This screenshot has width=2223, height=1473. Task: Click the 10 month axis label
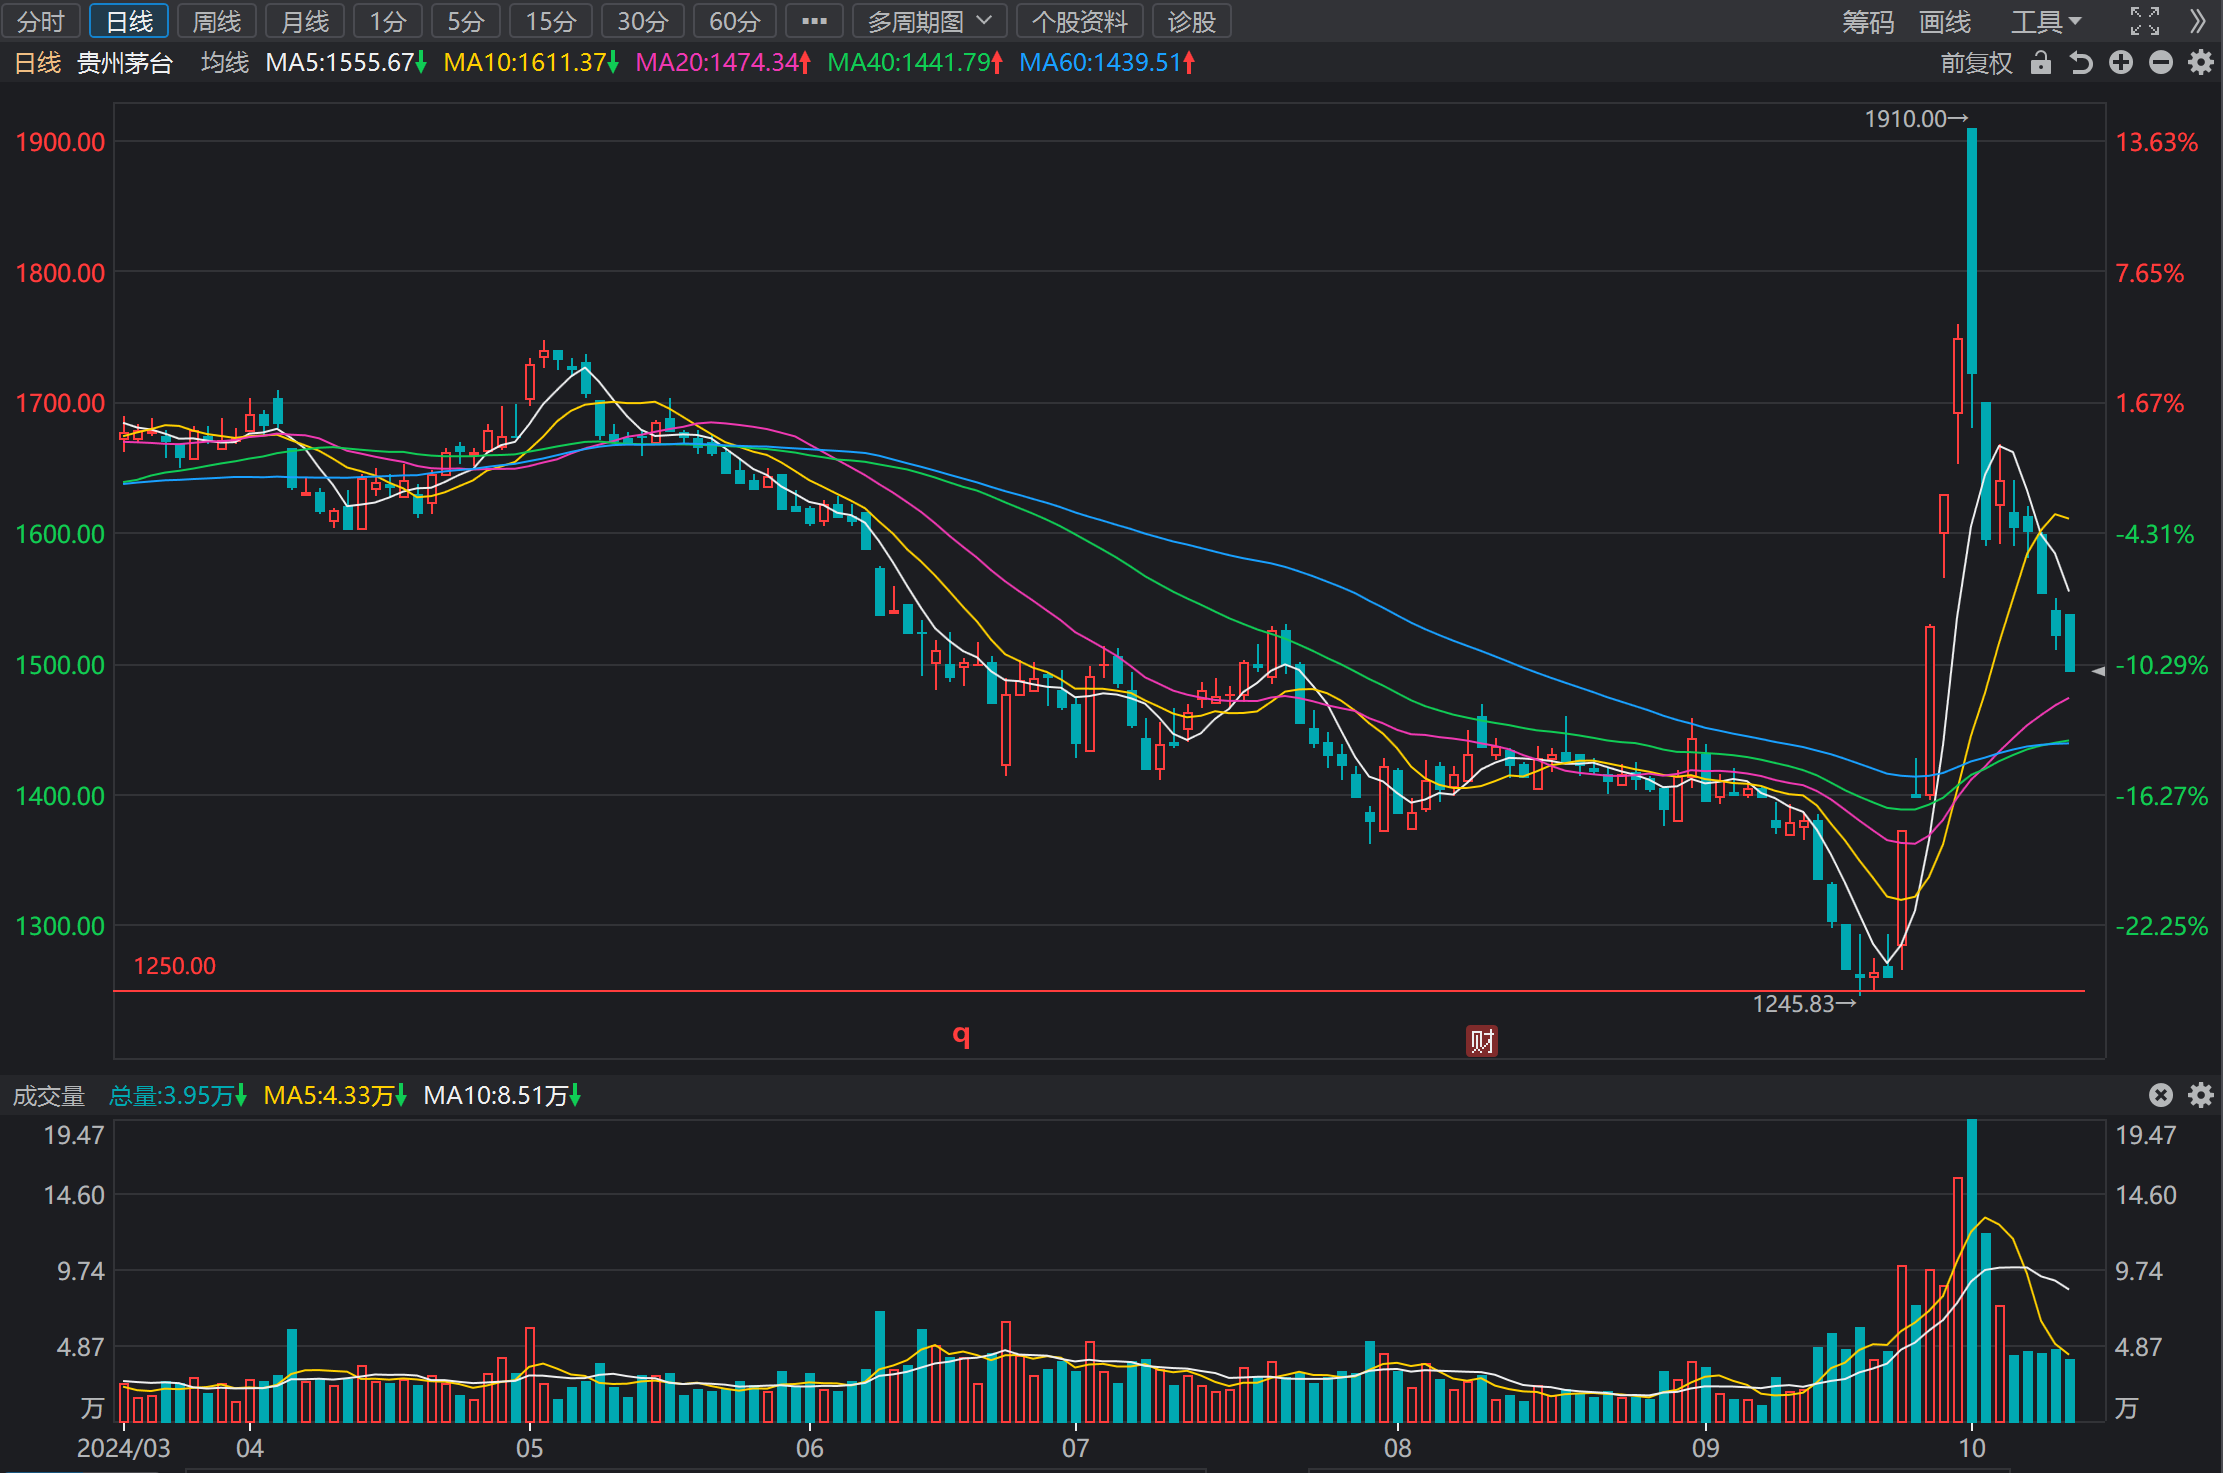(x=1971, y=1448)
